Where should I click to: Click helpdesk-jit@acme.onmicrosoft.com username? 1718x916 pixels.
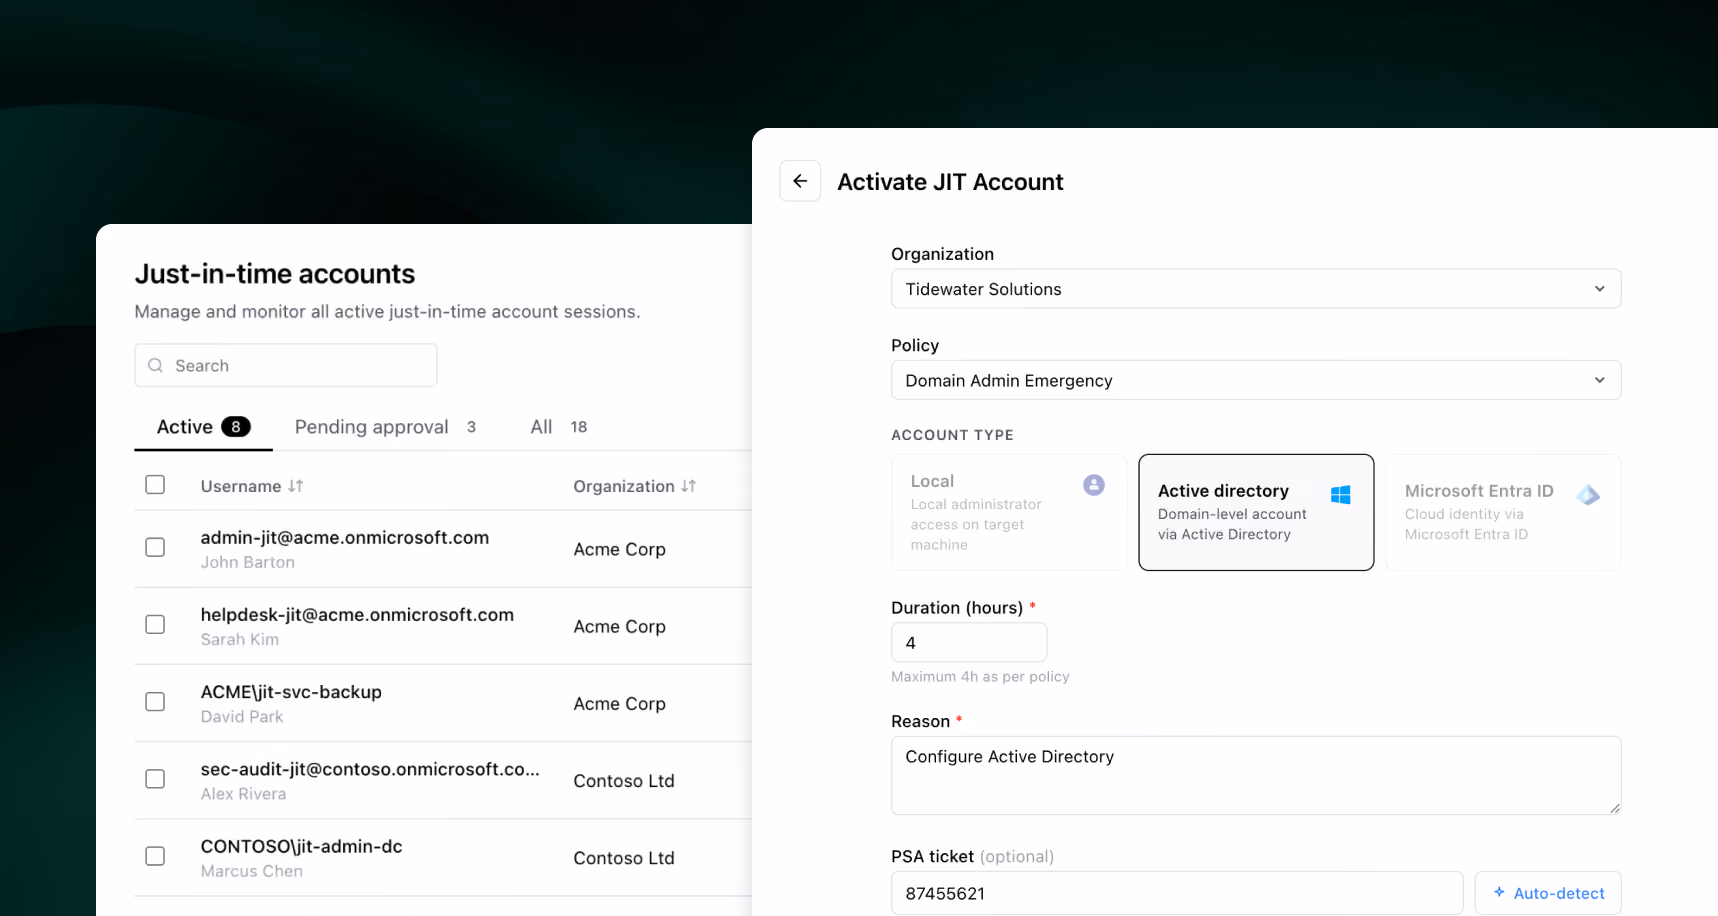pyautogui.click(x=357, y=614)
